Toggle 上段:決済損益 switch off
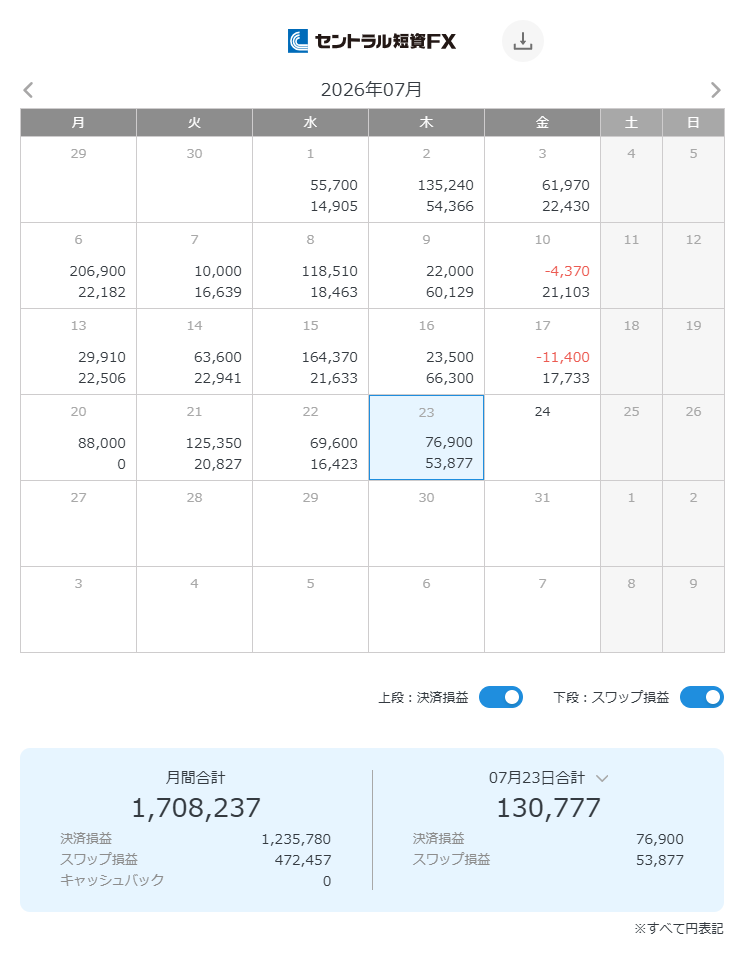Image resolution: width=744 pixels, height=957 pixels. [500, 697]
